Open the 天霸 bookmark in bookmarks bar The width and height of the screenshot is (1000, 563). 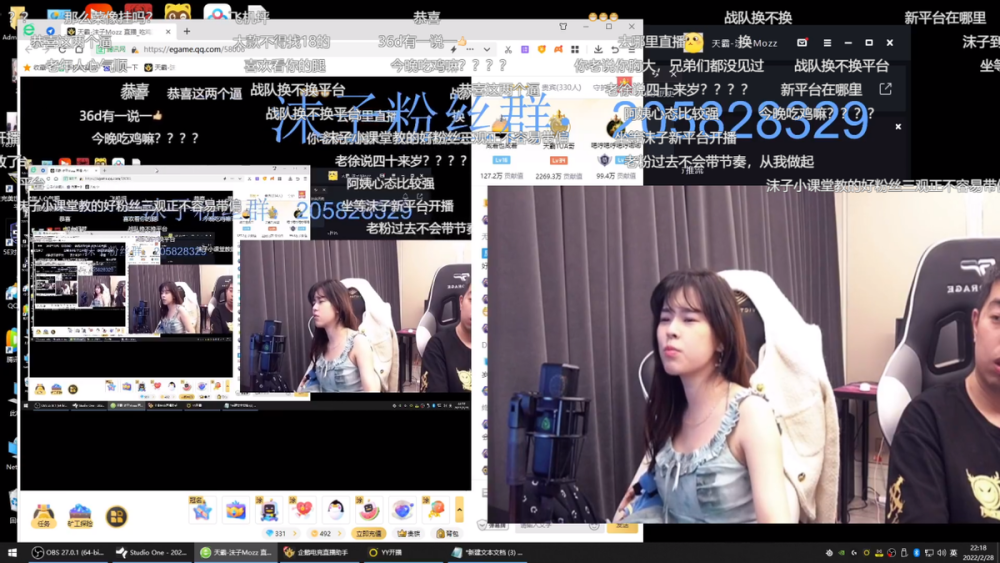[159, 67]
